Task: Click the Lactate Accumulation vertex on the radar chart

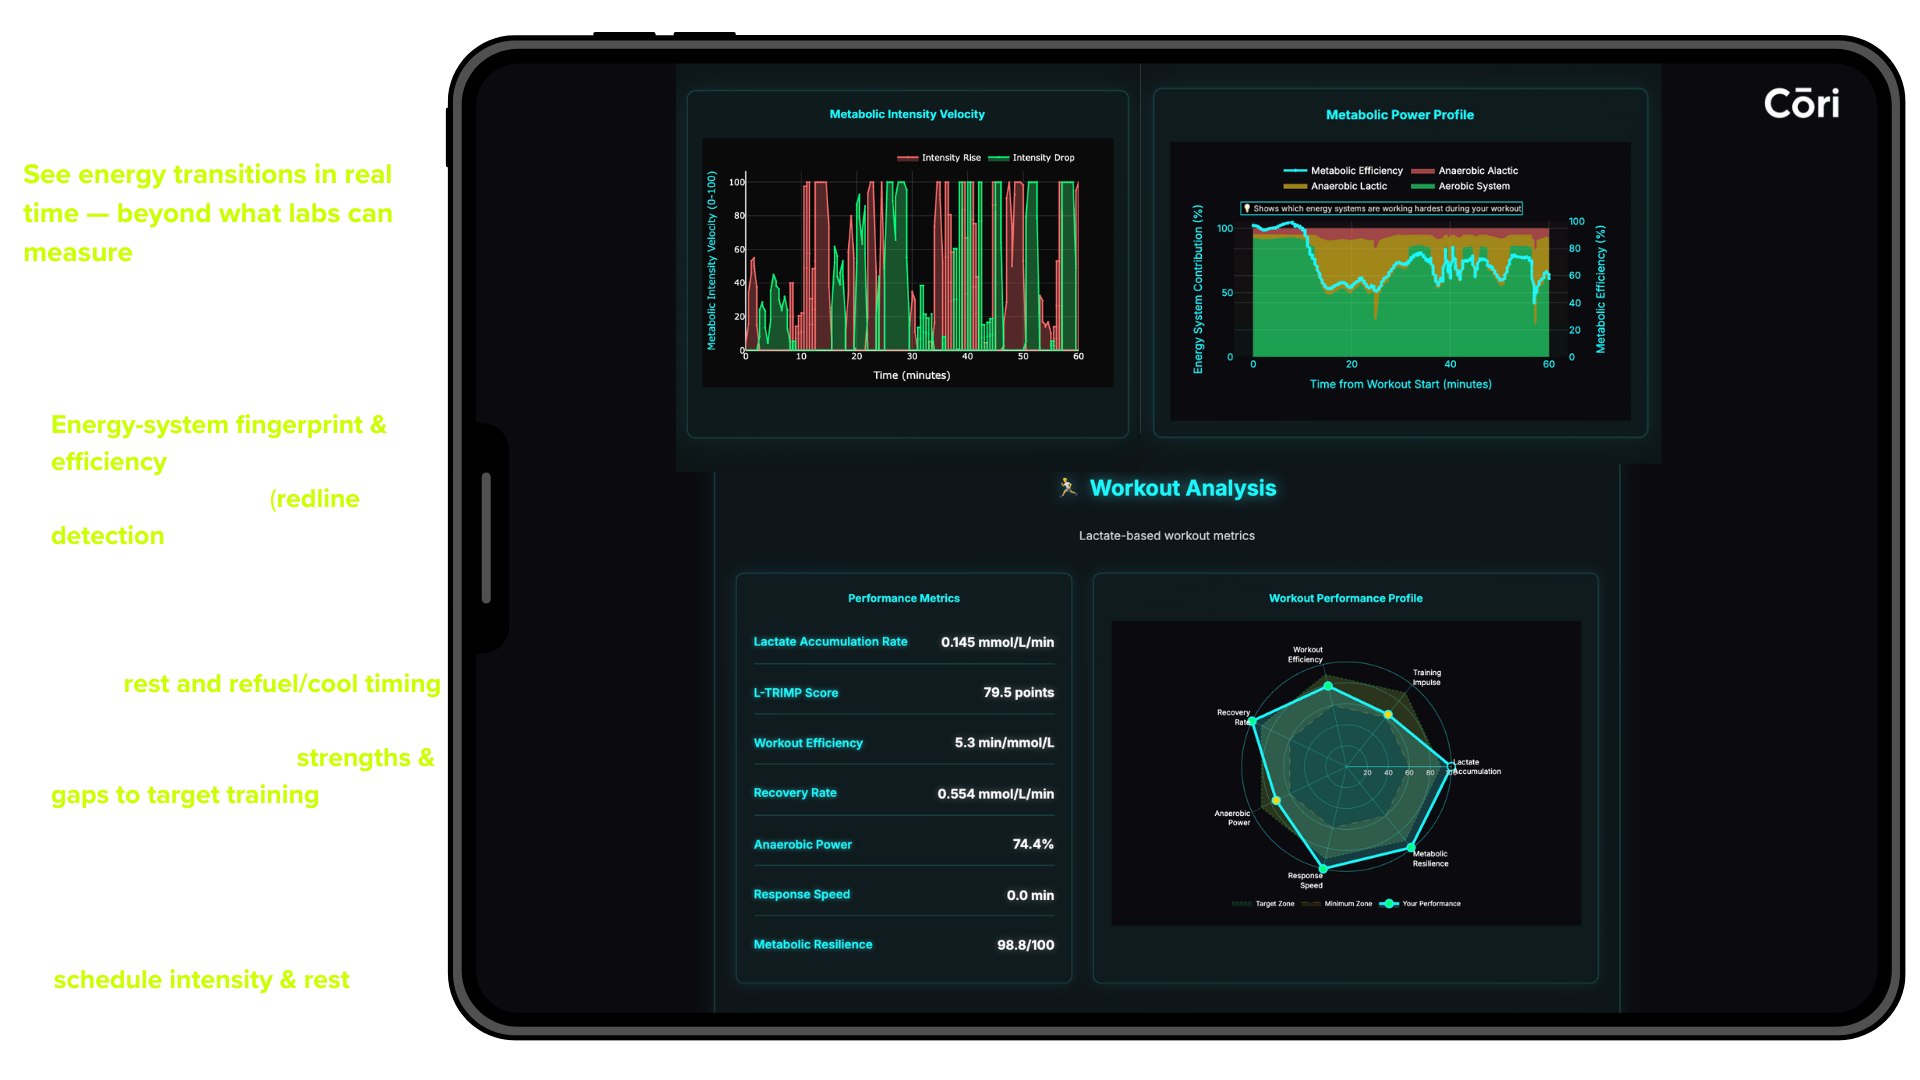Action: 1451,766
